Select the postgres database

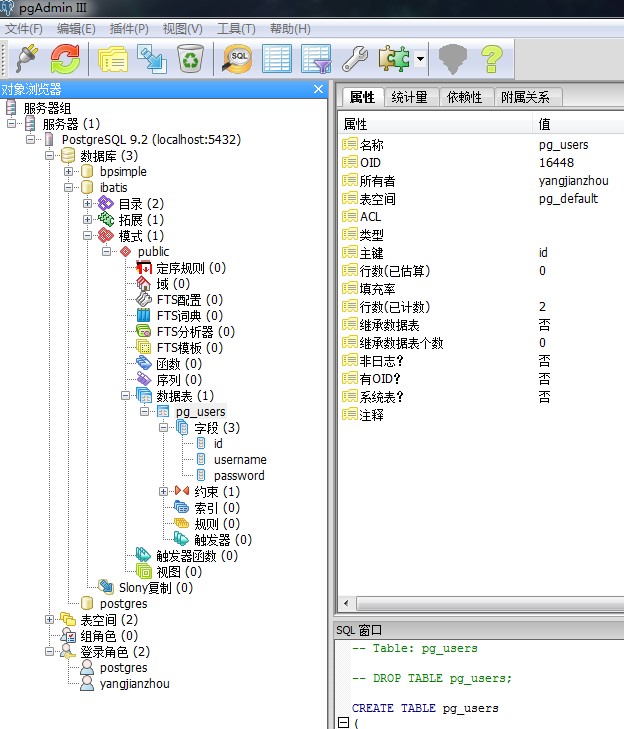pos(123,603)
